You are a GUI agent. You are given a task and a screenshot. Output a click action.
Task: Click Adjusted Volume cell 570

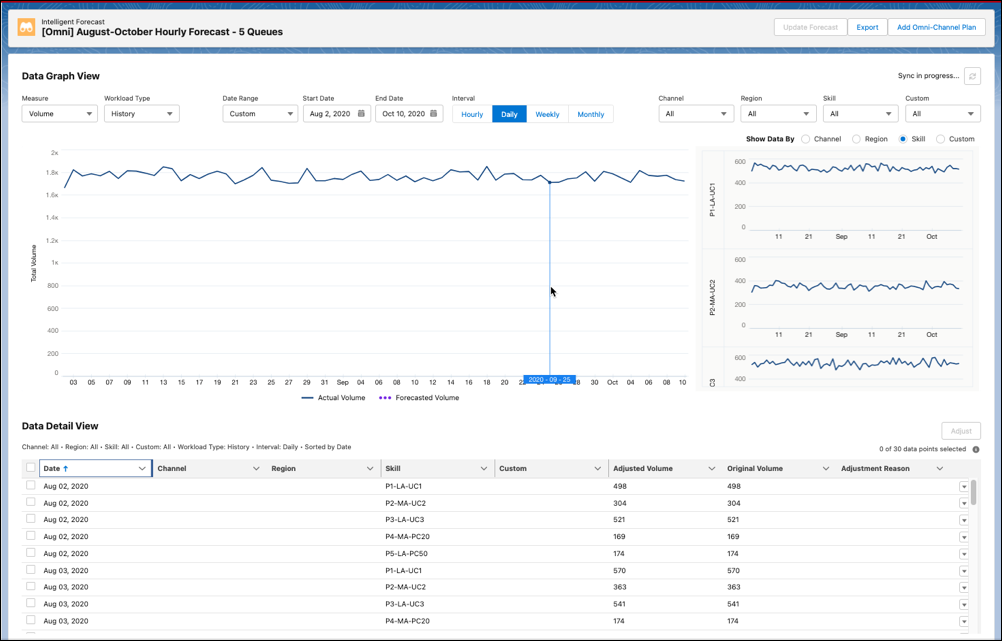[x=620, y=571]
